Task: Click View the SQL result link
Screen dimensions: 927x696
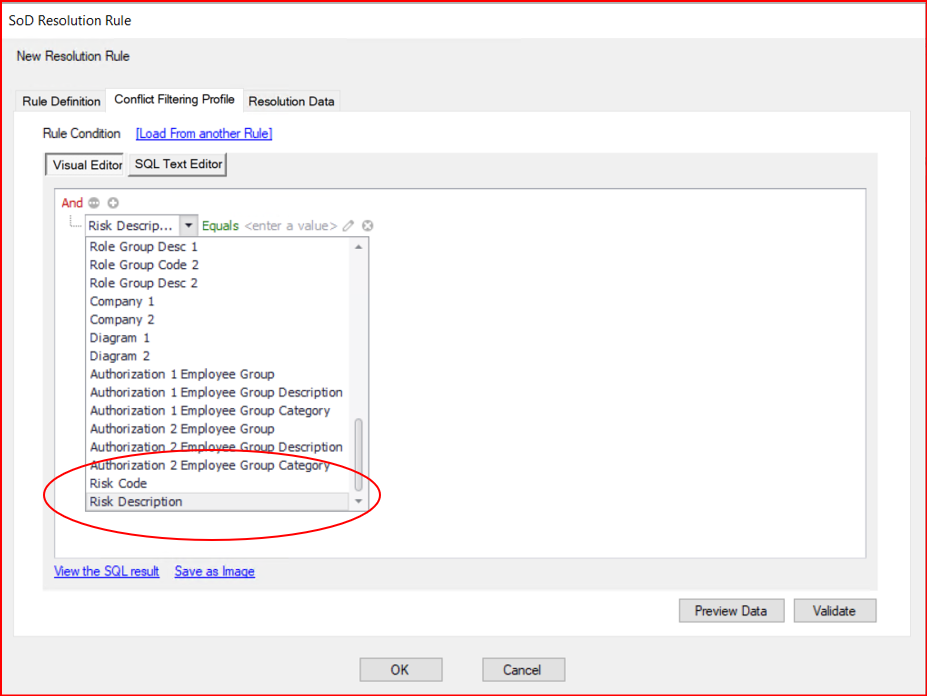Action: 106,571
